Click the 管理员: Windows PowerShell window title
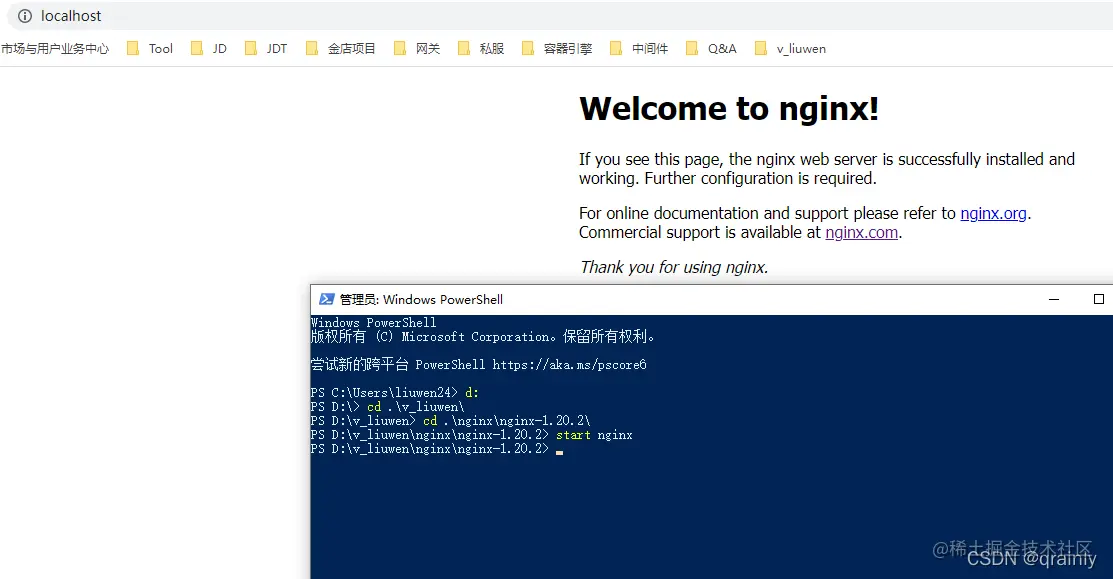This screenshot has height=579, width=1113. pos(421,299)
